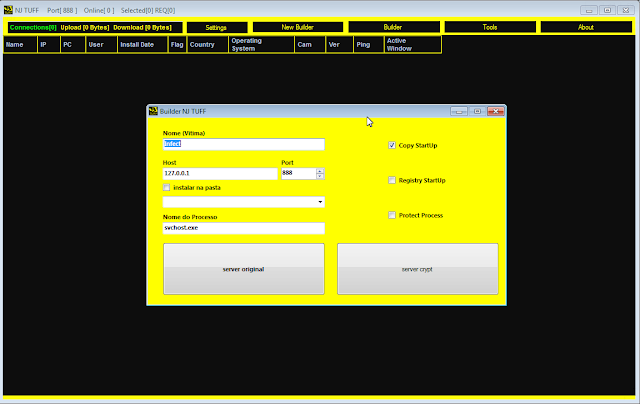640x404 pixels.
Task: Click the Port number field
Action: [299, 173]
